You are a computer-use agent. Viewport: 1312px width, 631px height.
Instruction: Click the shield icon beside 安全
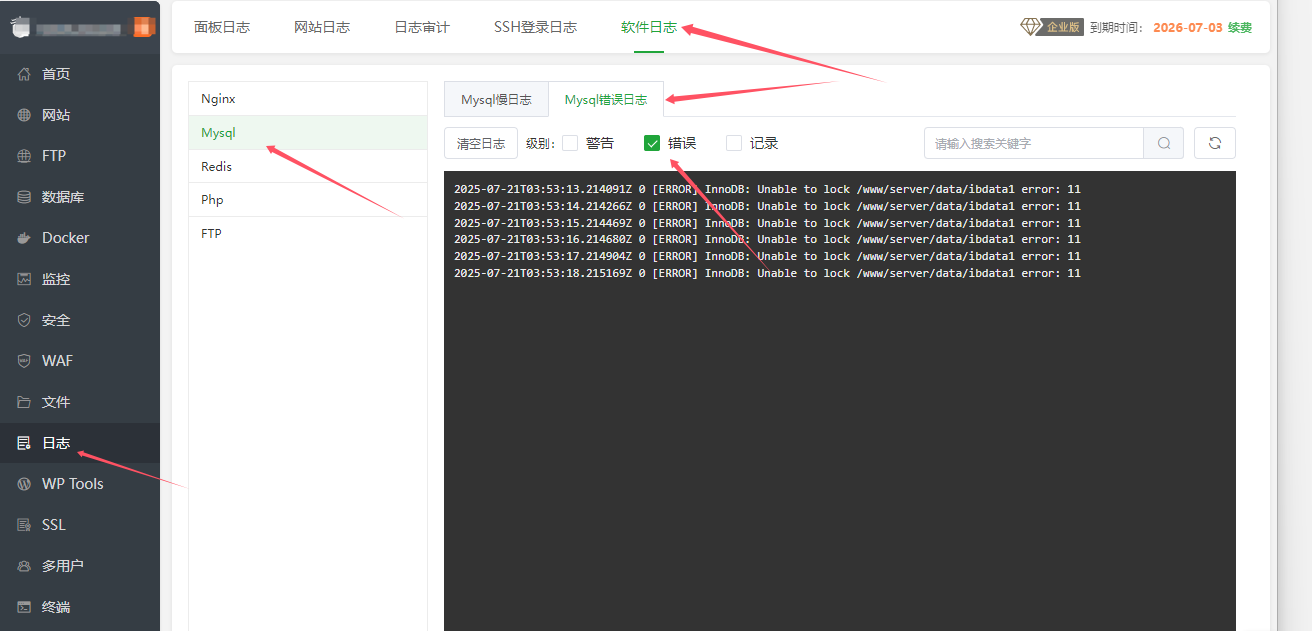[24, 320]
